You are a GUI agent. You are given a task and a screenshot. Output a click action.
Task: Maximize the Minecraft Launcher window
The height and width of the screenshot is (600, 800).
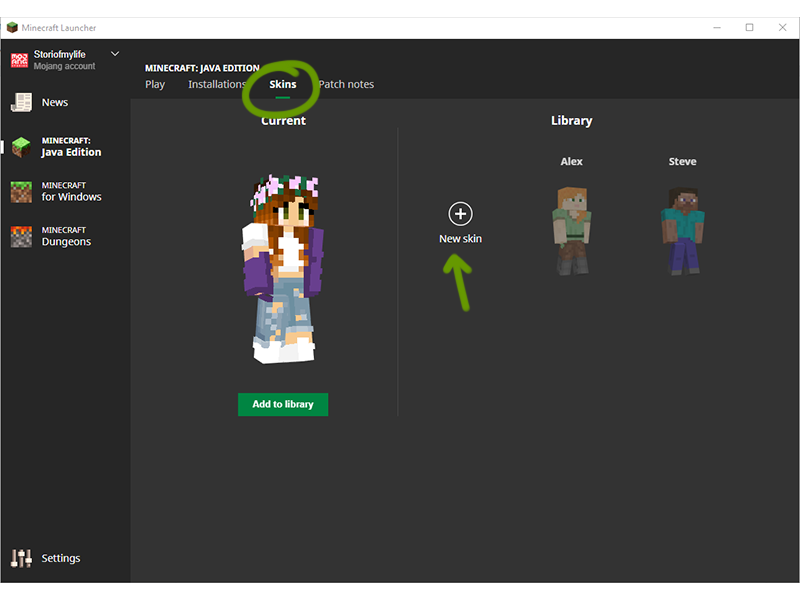coord(749,27)
